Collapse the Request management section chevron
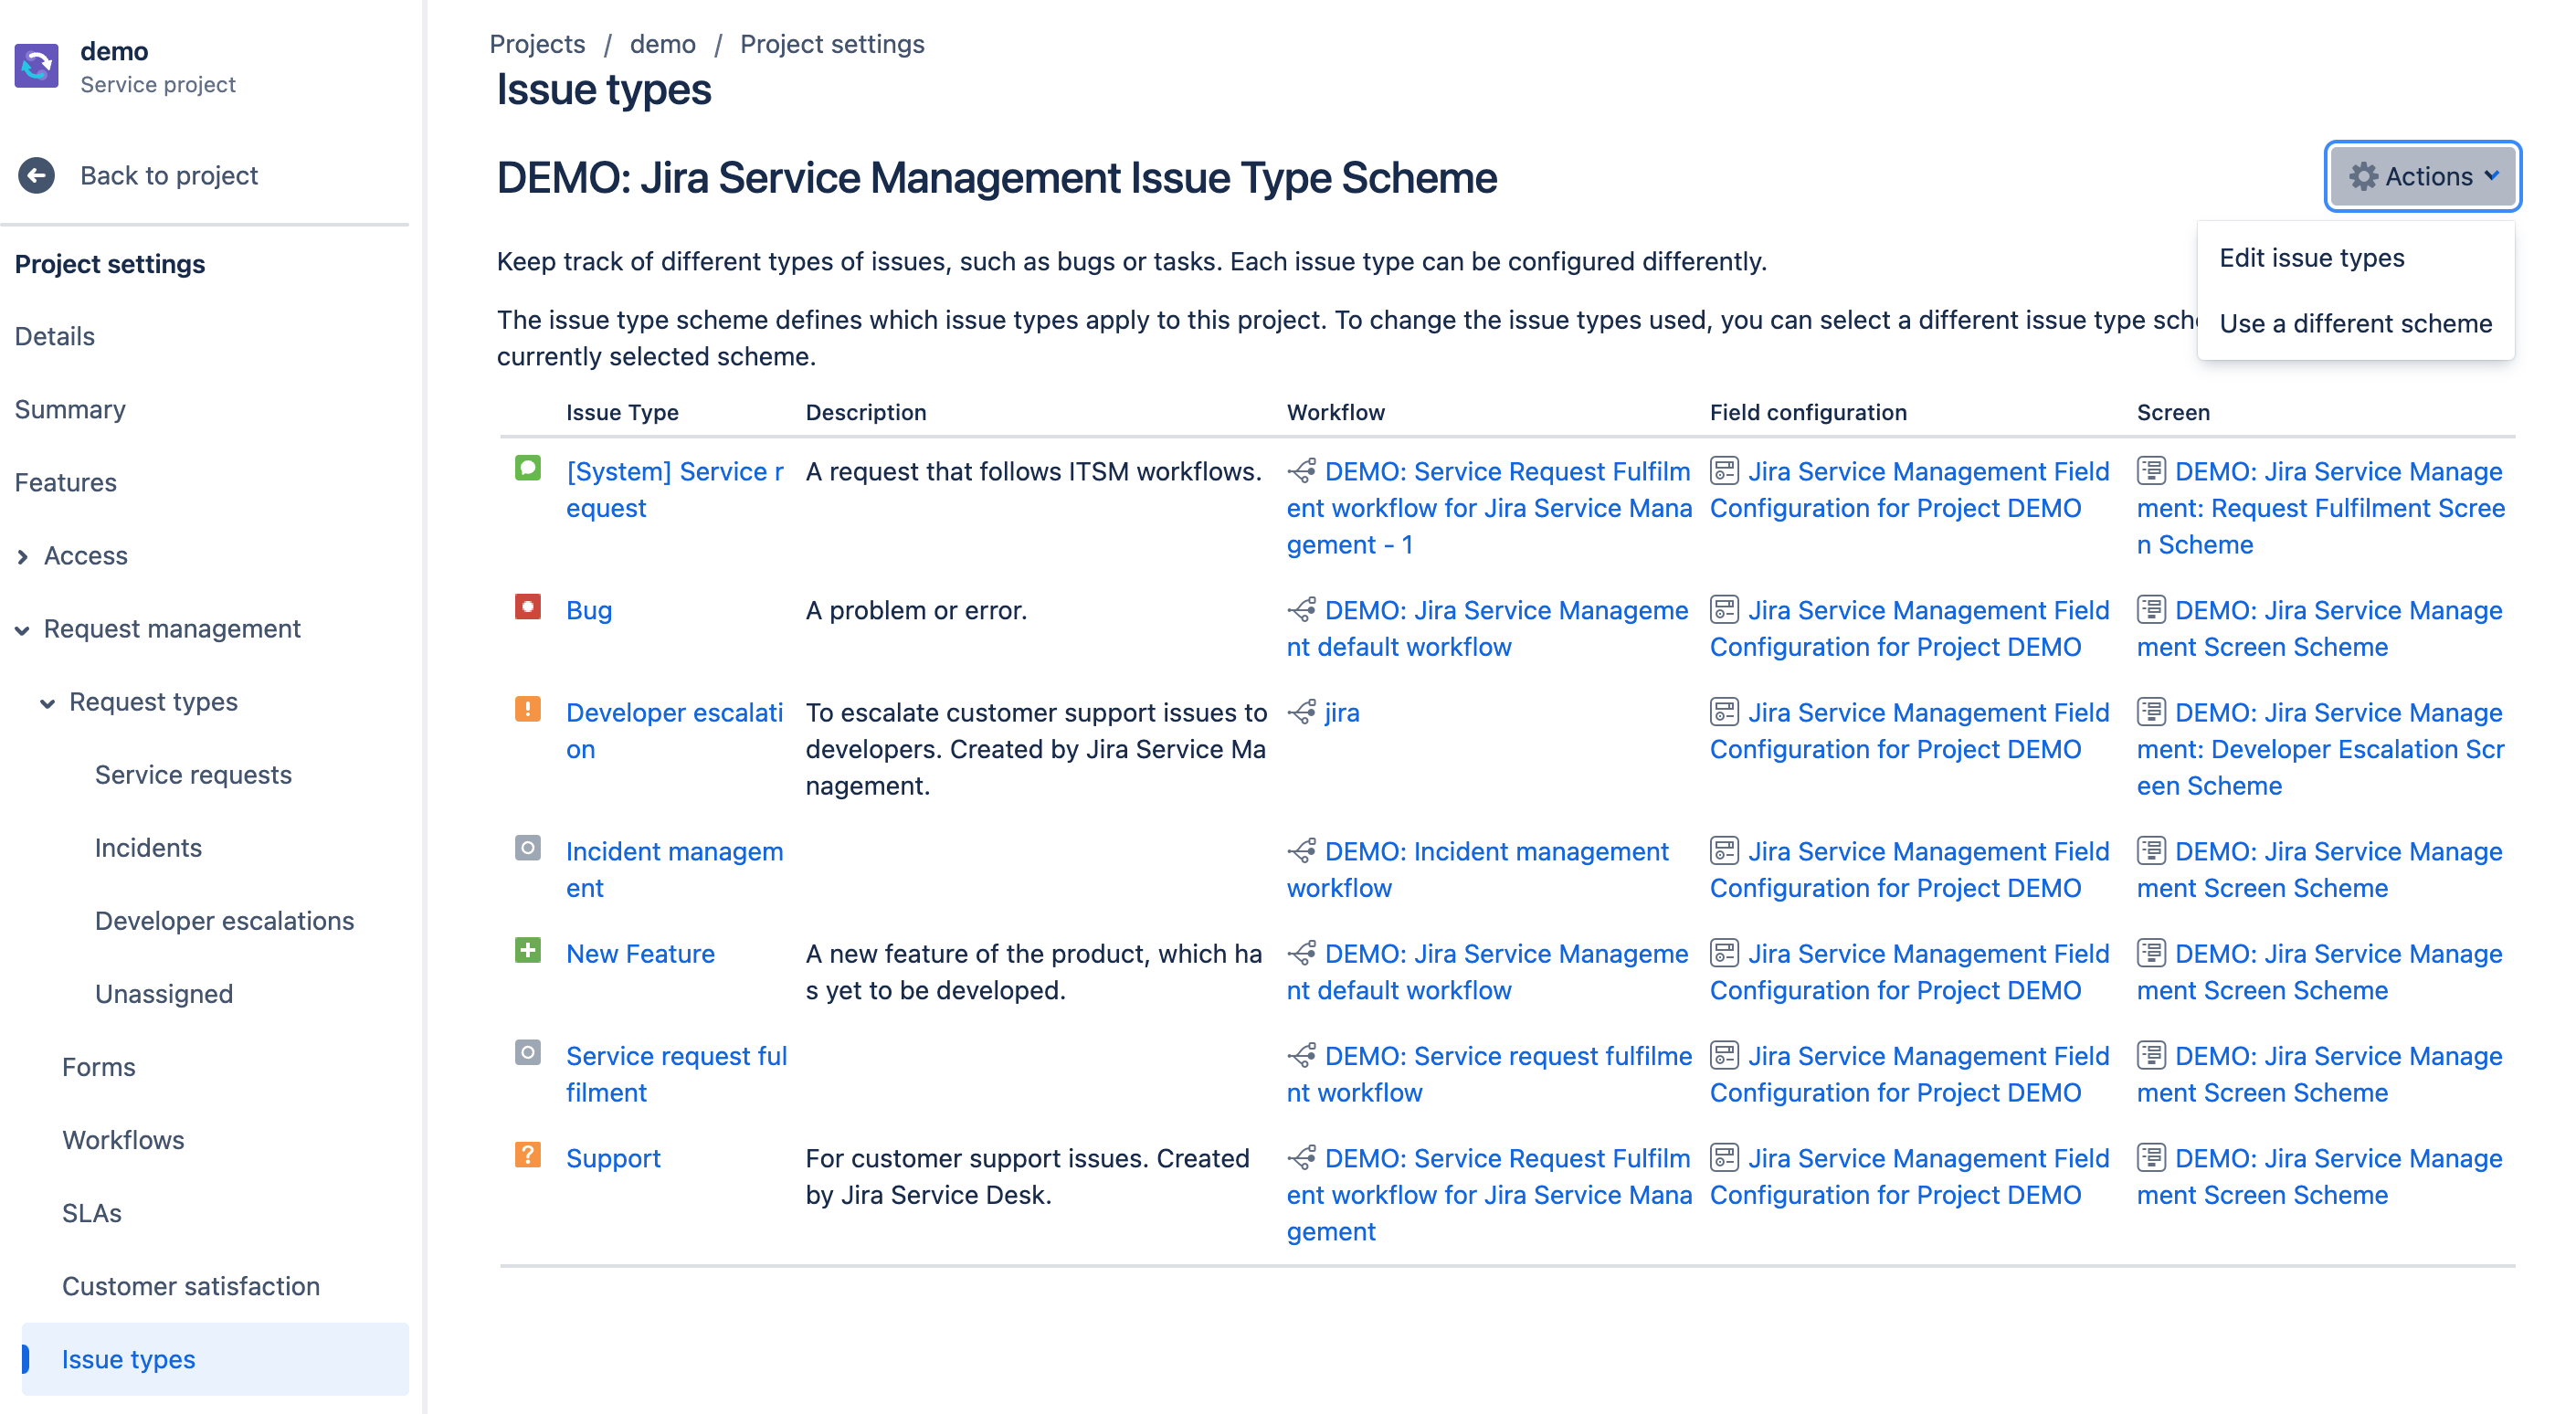2576x1414 pixels. point(22,629)
